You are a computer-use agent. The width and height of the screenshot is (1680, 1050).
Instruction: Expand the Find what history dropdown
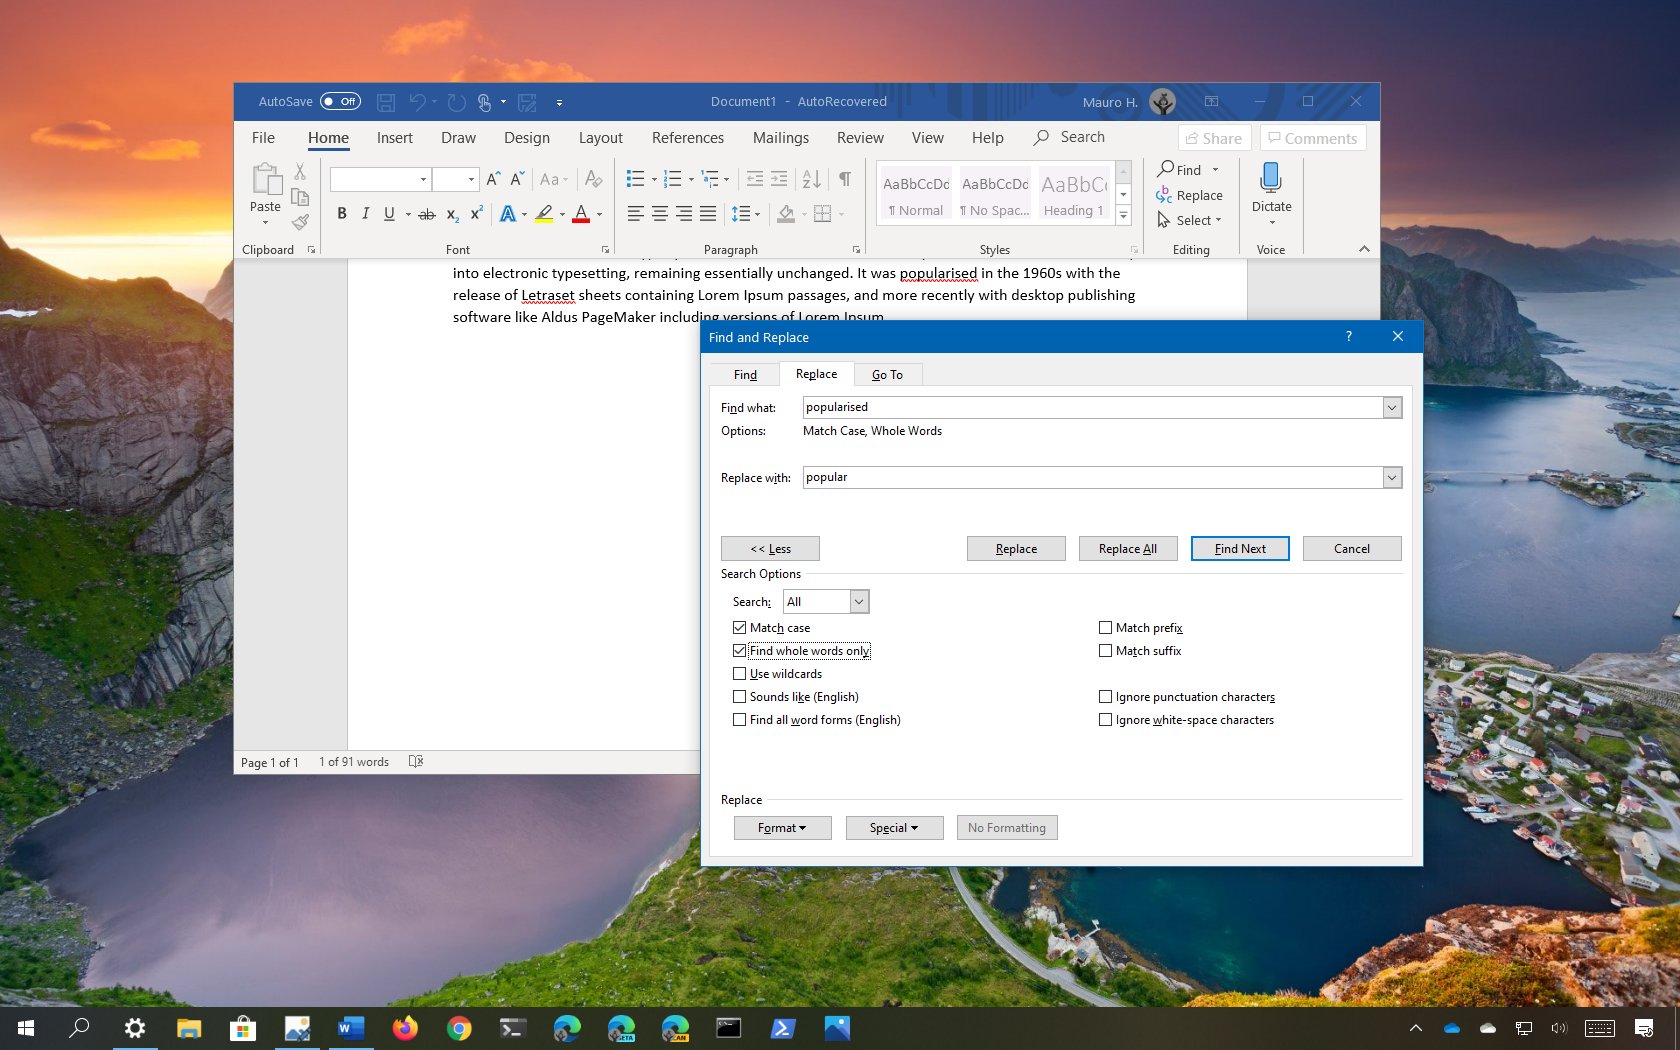[1391, 407]
